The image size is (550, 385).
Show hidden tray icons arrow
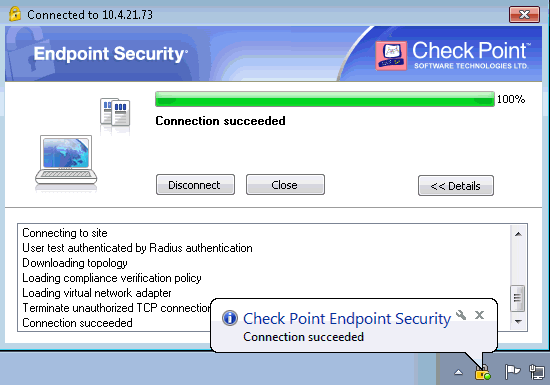click(x=458, y=372)
